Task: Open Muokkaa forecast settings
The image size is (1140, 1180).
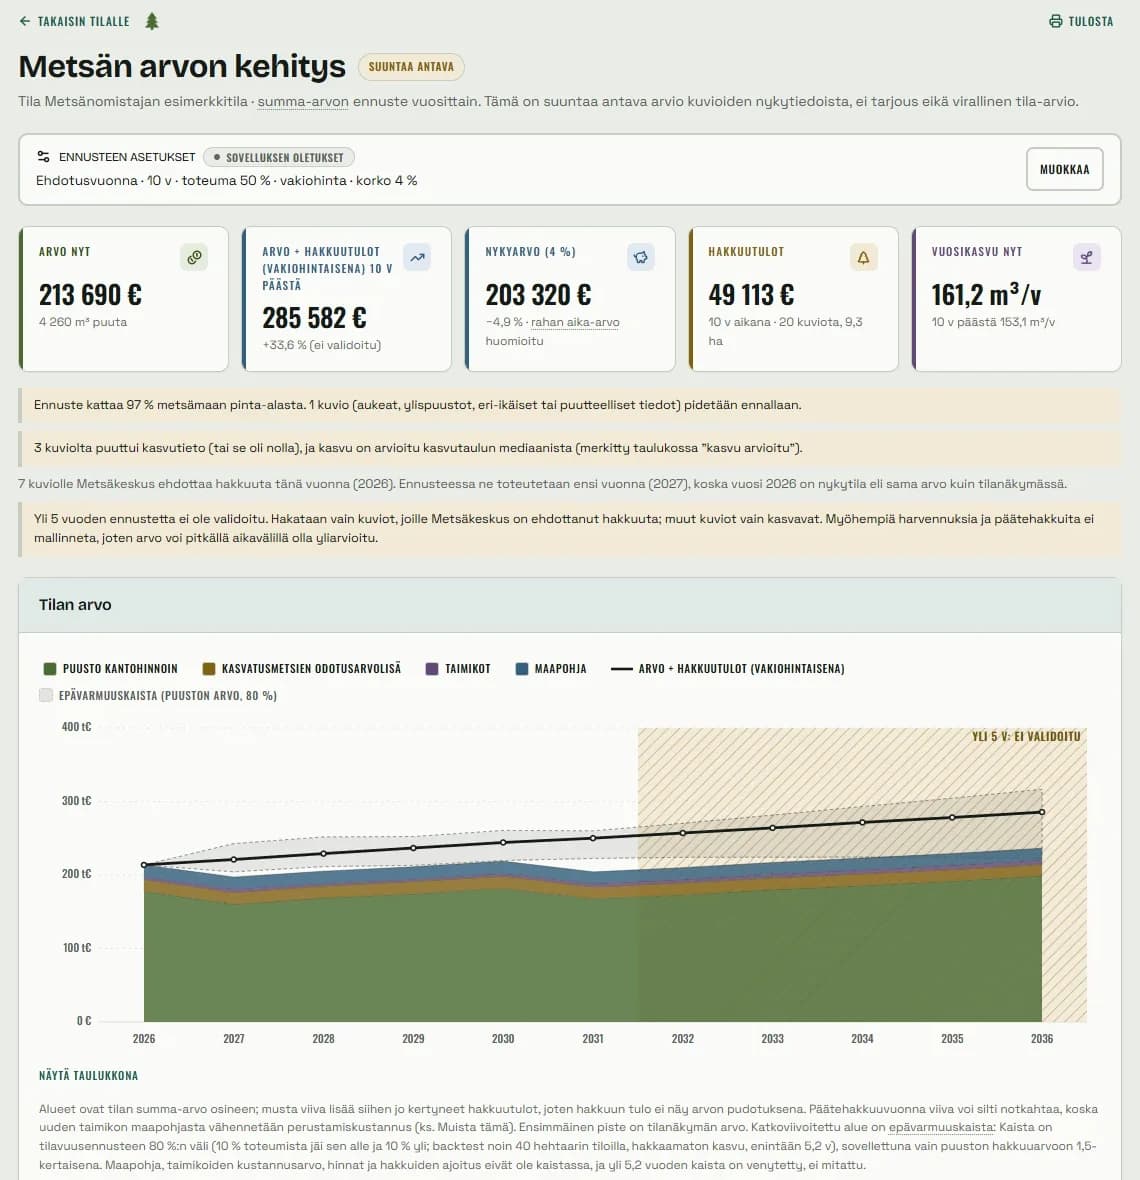Action: [1064, 169]
